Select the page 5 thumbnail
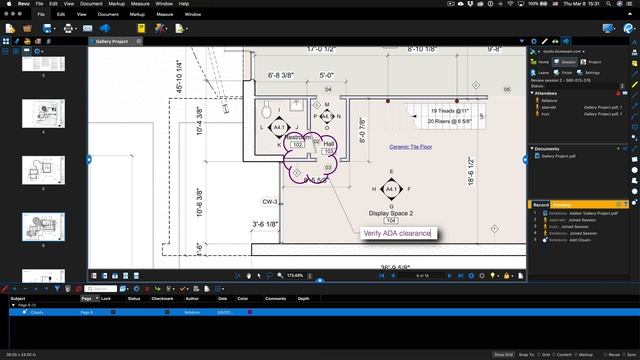The image size is (640, 360). [43, 170]
